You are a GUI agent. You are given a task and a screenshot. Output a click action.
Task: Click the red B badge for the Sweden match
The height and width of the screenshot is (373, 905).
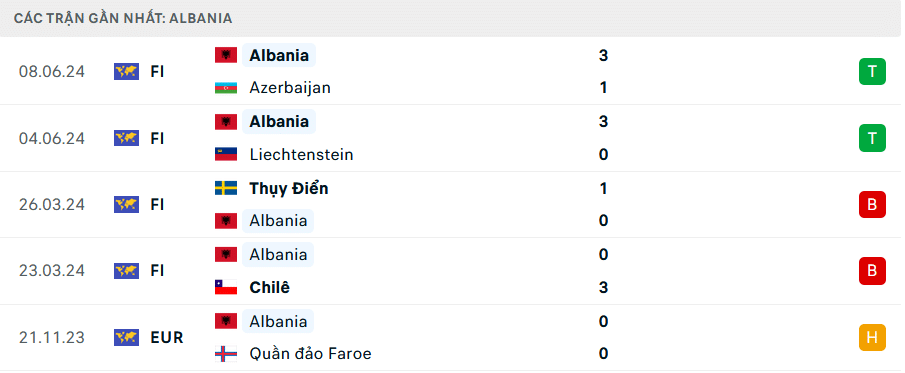(x=872, y=204)
